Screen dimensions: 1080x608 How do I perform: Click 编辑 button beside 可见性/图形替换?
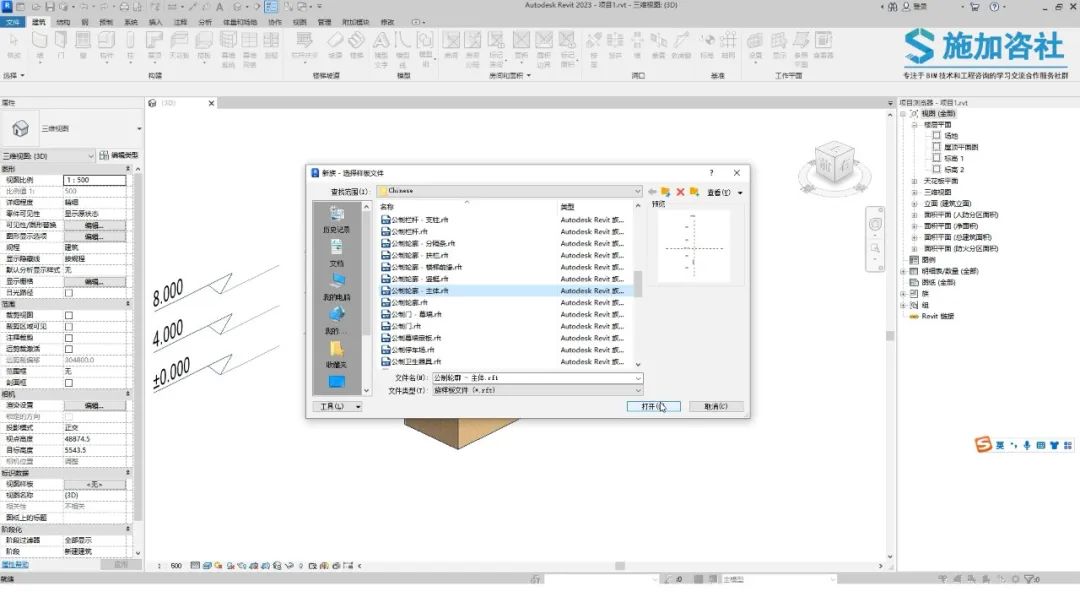click(x=94, y=225)
